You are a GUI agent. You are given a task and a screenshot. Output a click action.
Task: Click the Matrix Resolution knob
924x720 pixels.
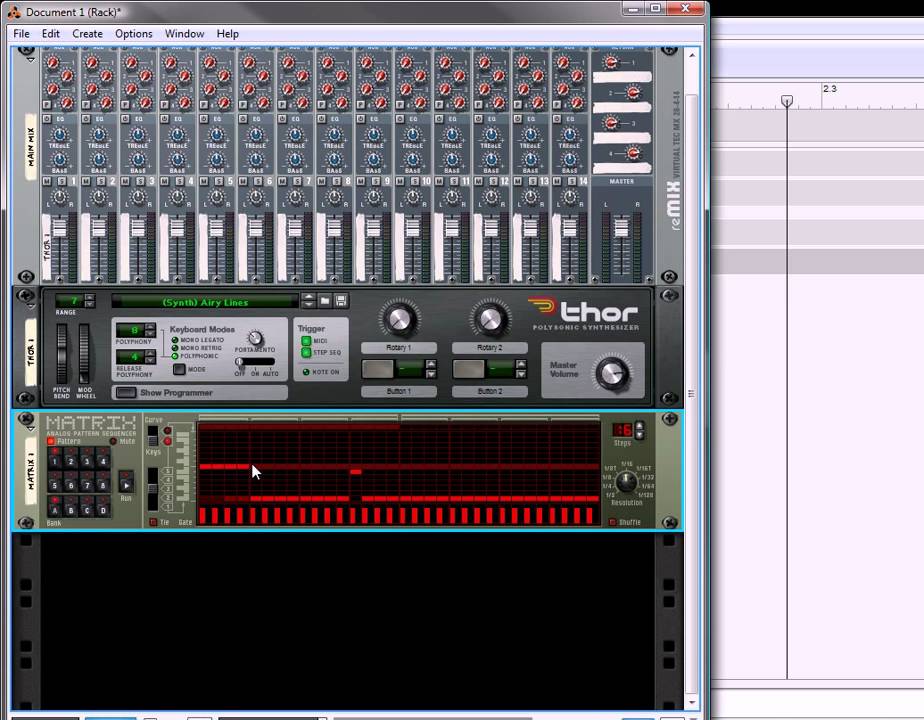(x=626, y=481)
